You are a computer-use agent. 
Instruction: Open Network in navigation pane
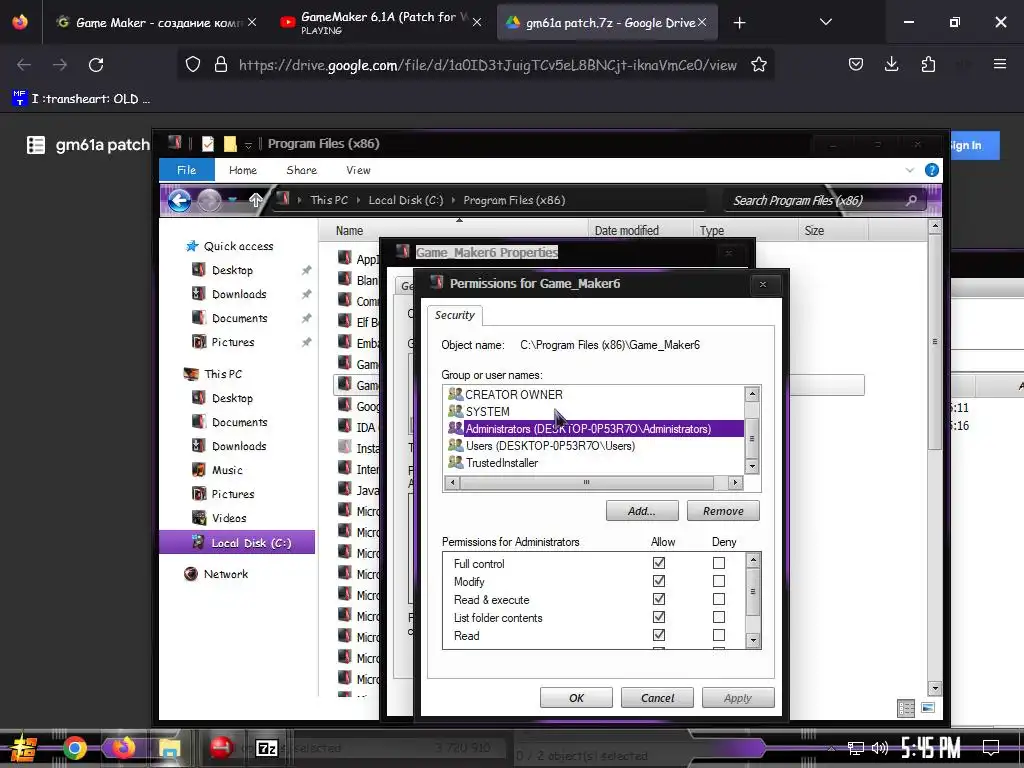pos(225,574)
